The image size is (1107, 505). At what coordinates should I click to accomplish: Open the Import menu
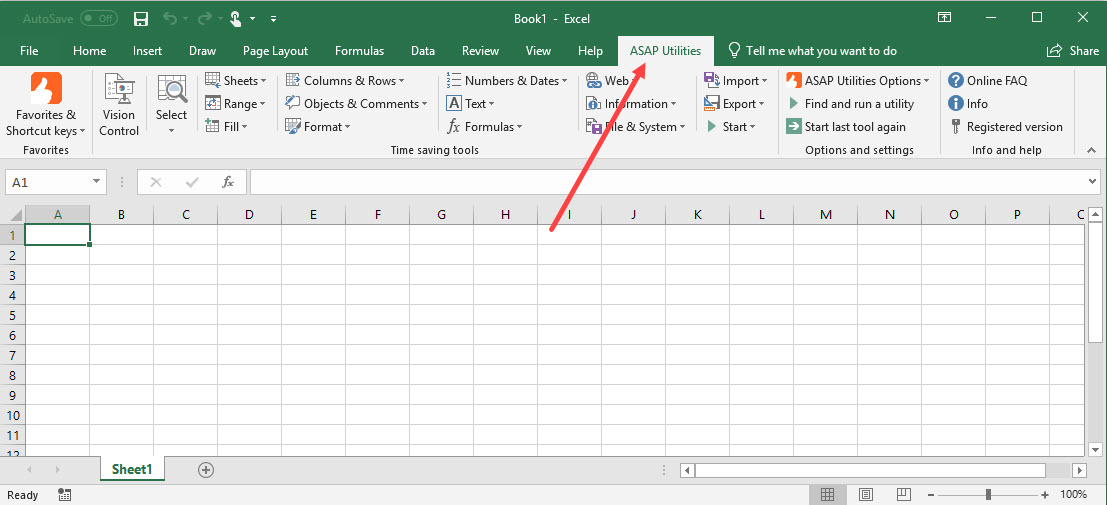(x=735, y=81)
